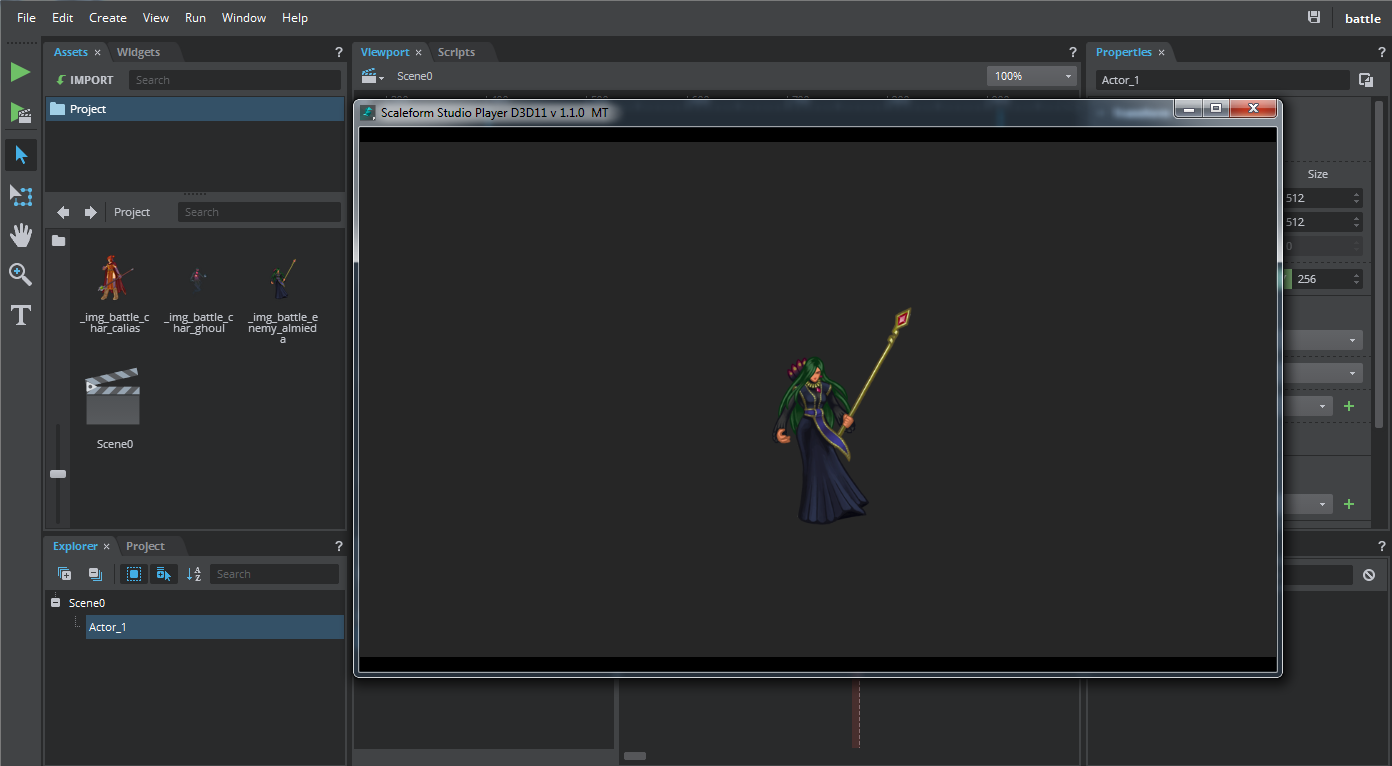Image resolution: width=1392 pixels, height=766 pixels.
Task: Select the arrow Selection tool
Action: click(21, 155)
